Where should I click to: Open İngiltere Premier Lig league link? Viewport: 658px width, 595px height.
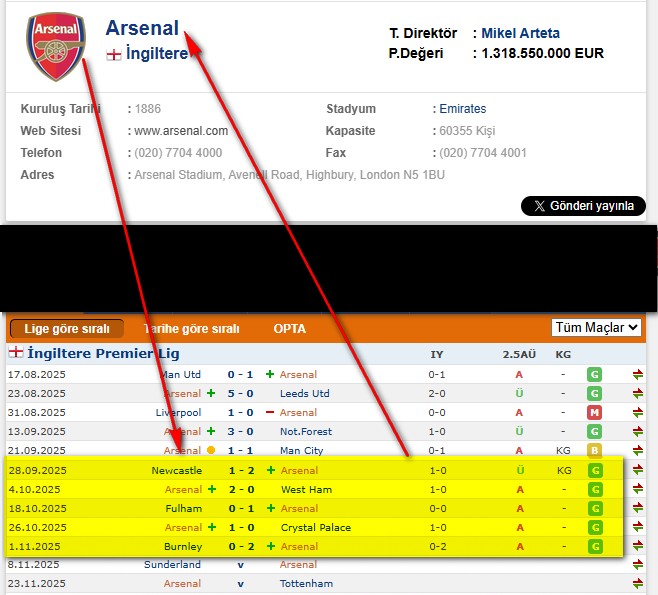tap(105, 353)
